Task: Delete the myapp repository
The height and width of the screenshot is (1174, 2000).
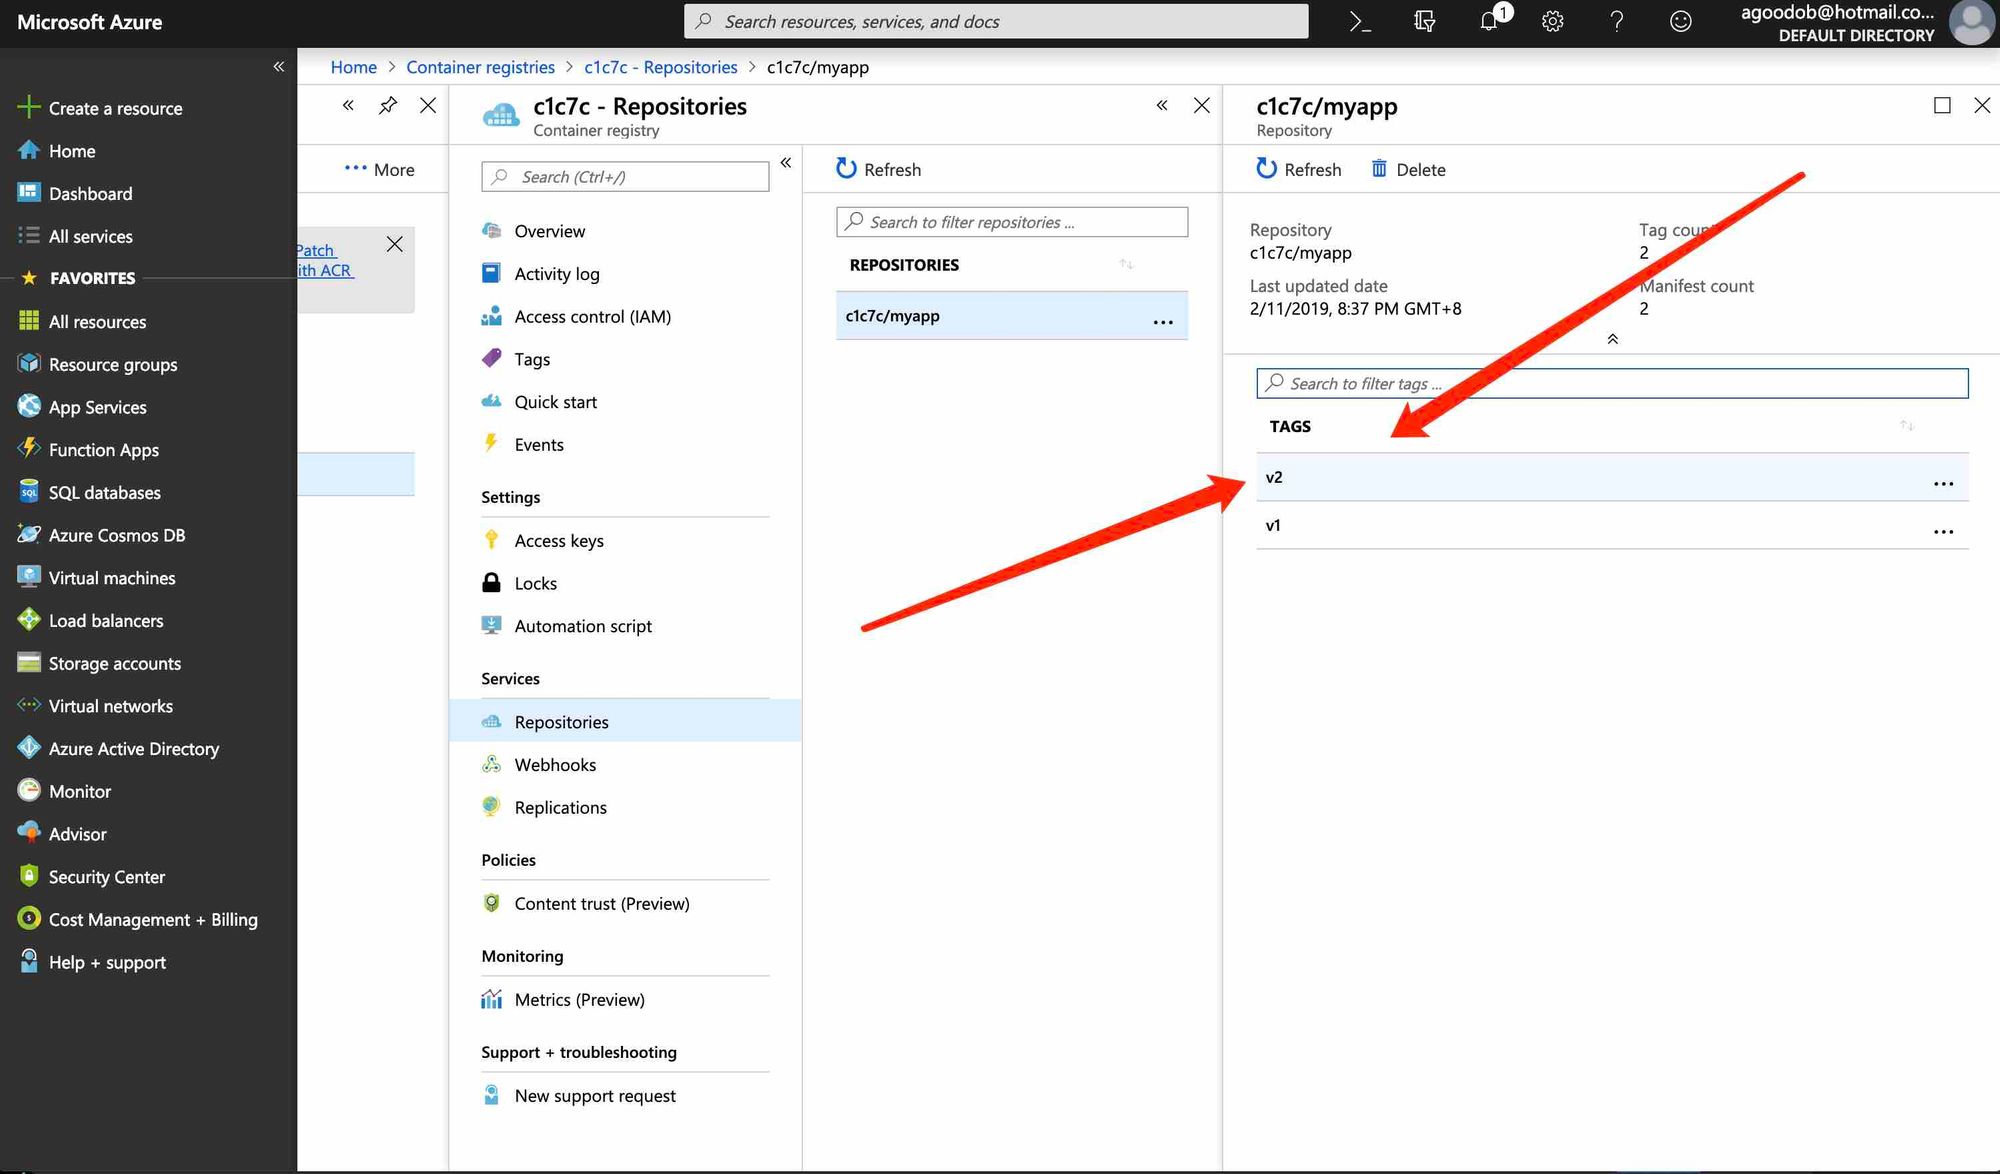Action: (x=1408, y=169)
